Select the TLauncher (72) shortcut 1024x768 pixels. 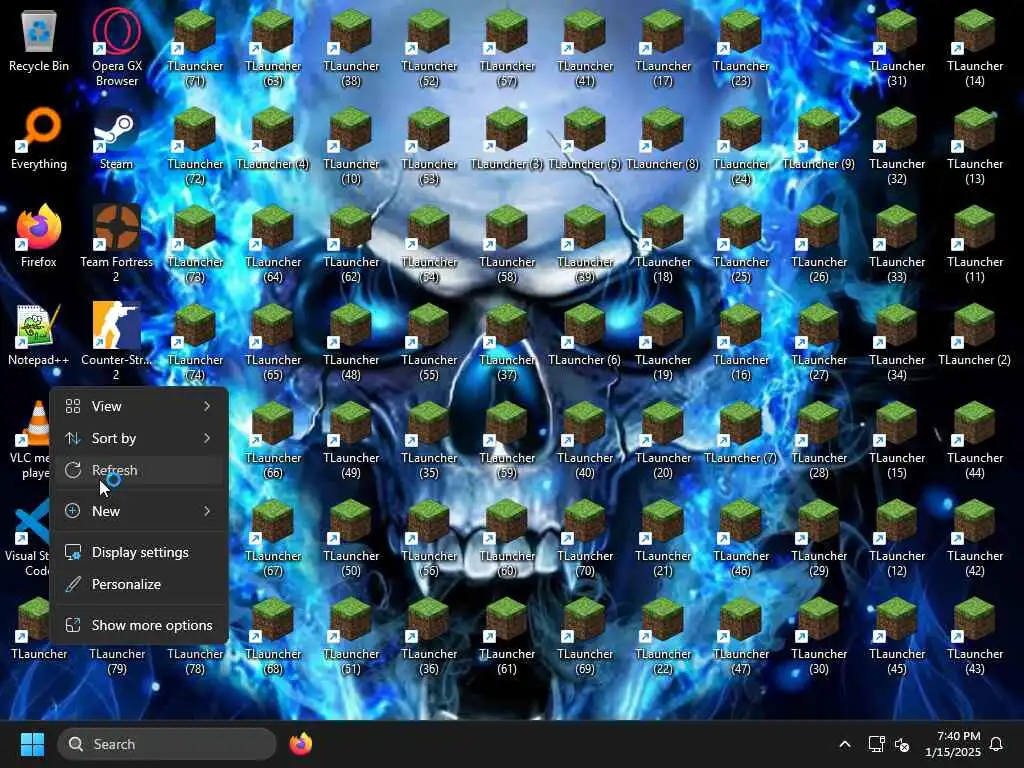(195, 146)
